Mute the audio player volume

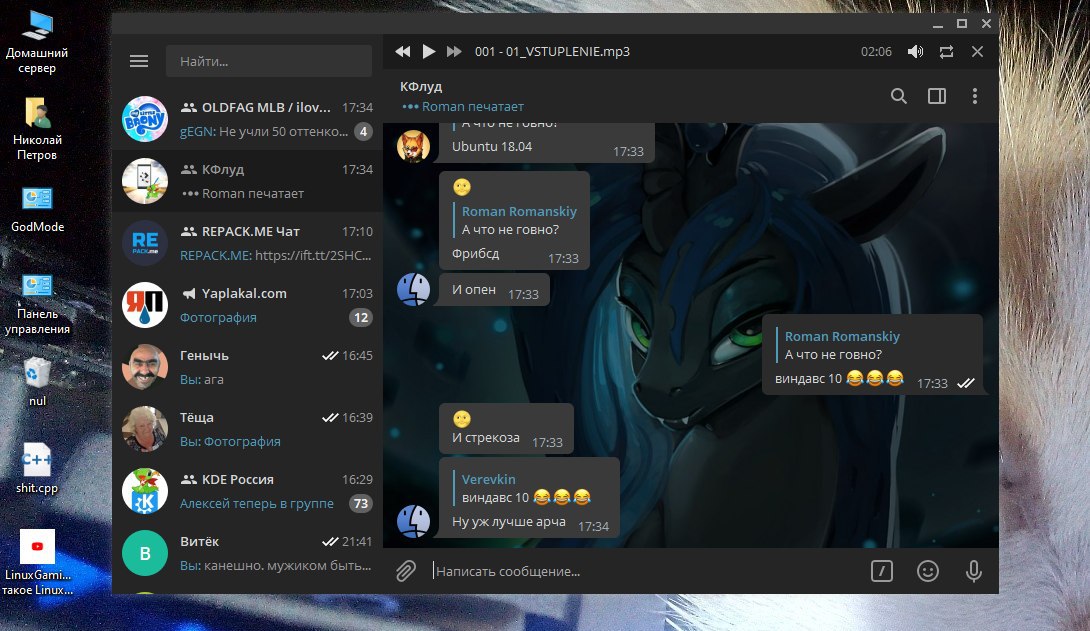pos(916,51)
